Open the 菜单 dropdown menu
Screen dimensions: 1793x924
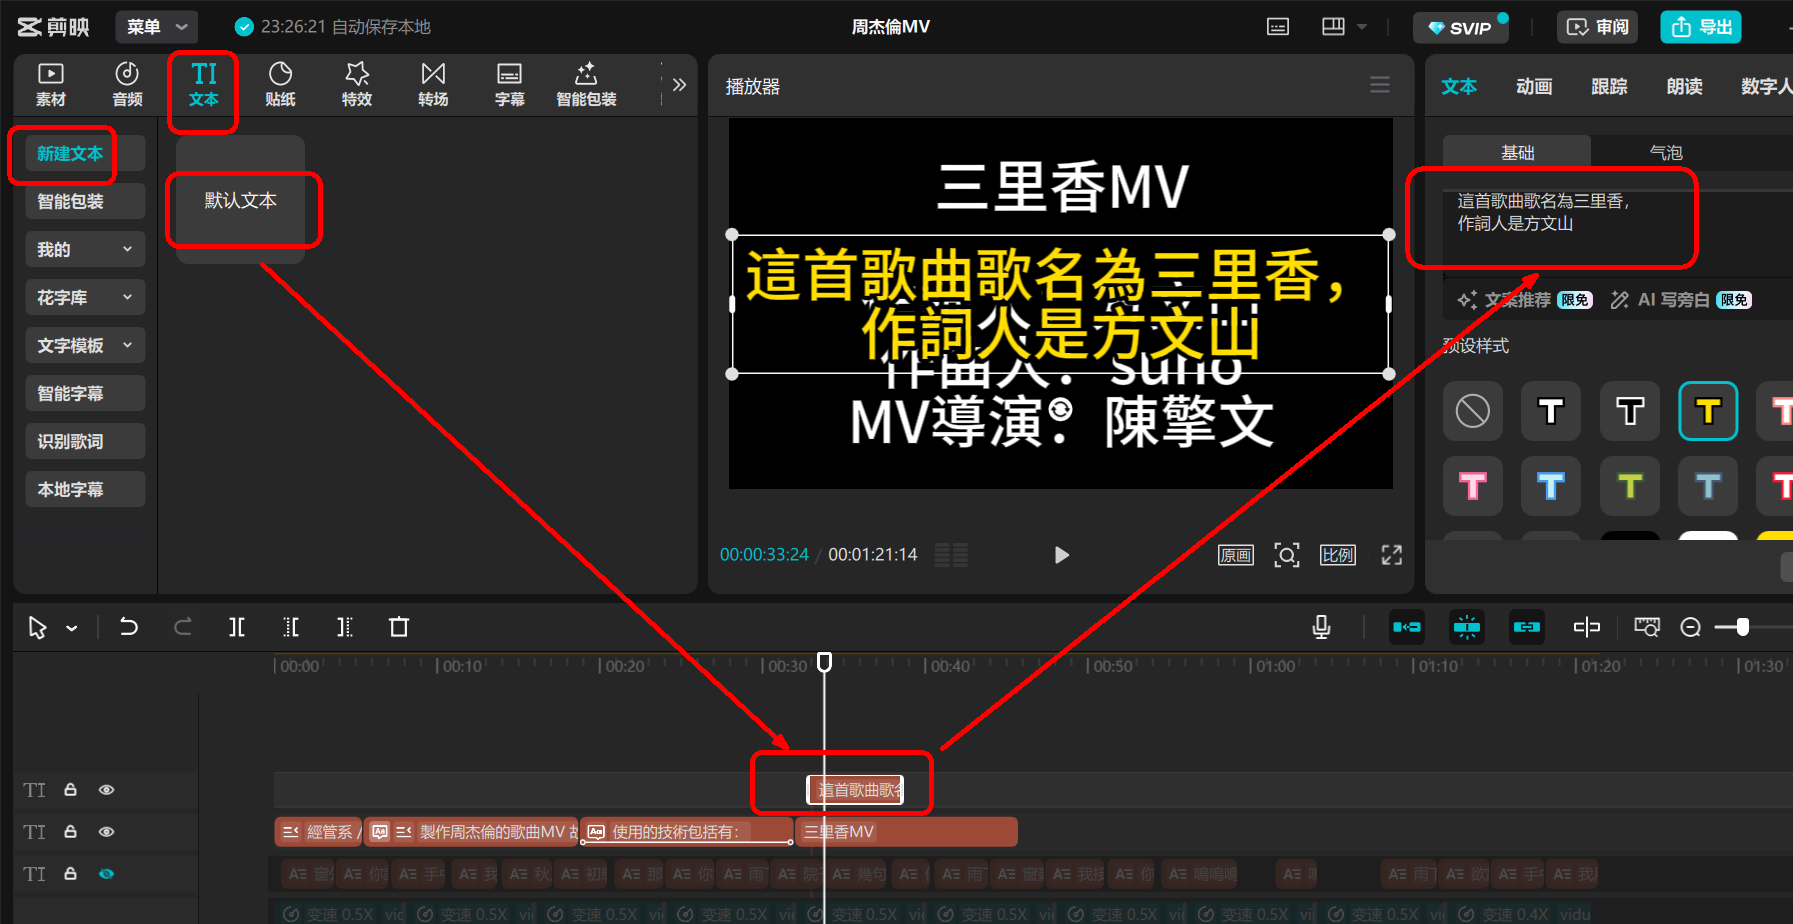coord(157,27)
